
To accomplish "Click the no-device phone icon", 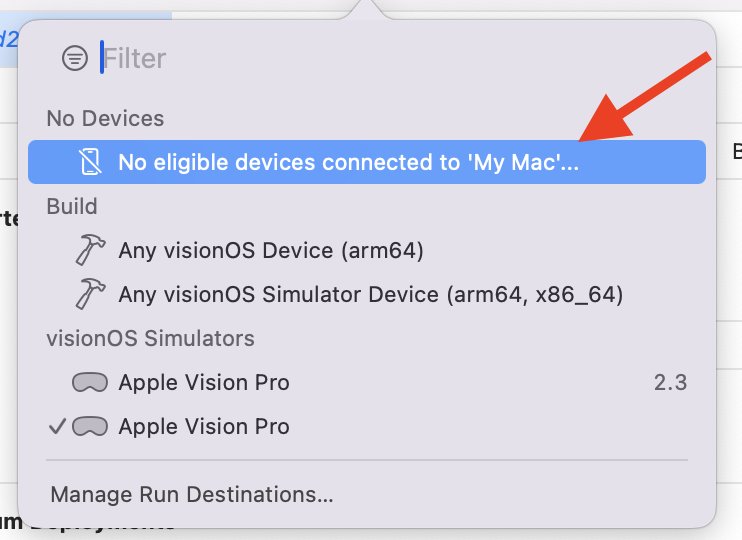I will tap(90, 162).
